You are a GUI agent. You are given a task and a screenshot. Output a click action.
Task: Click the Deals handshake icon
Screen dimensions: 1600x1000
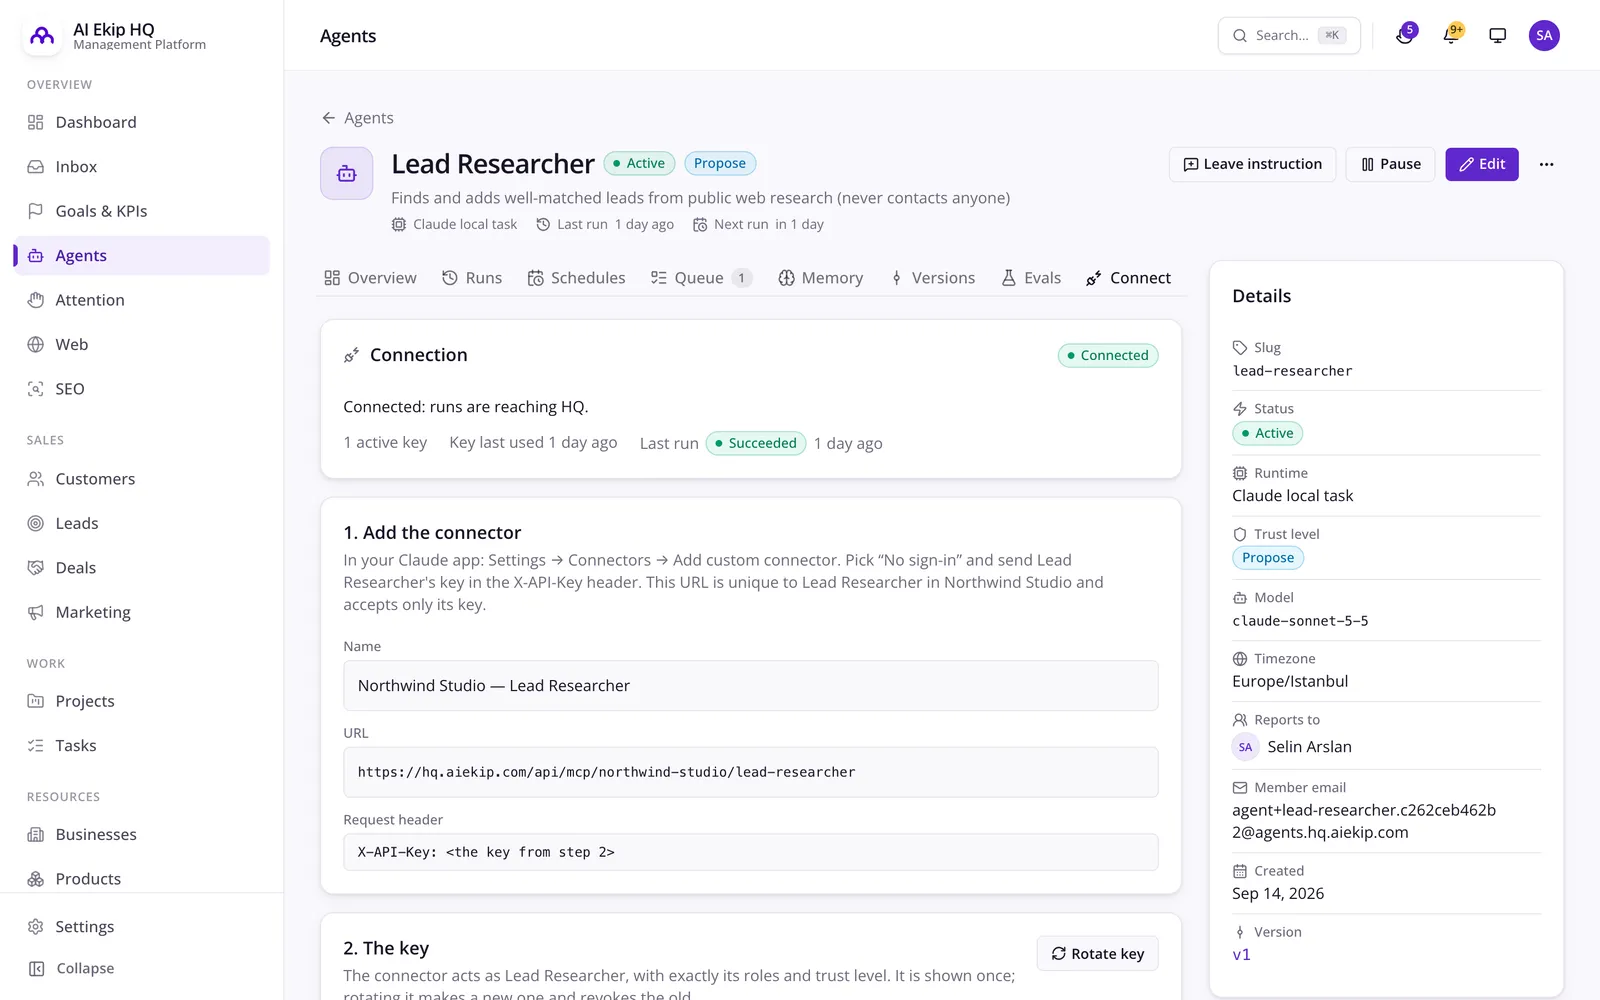[36, 568]
